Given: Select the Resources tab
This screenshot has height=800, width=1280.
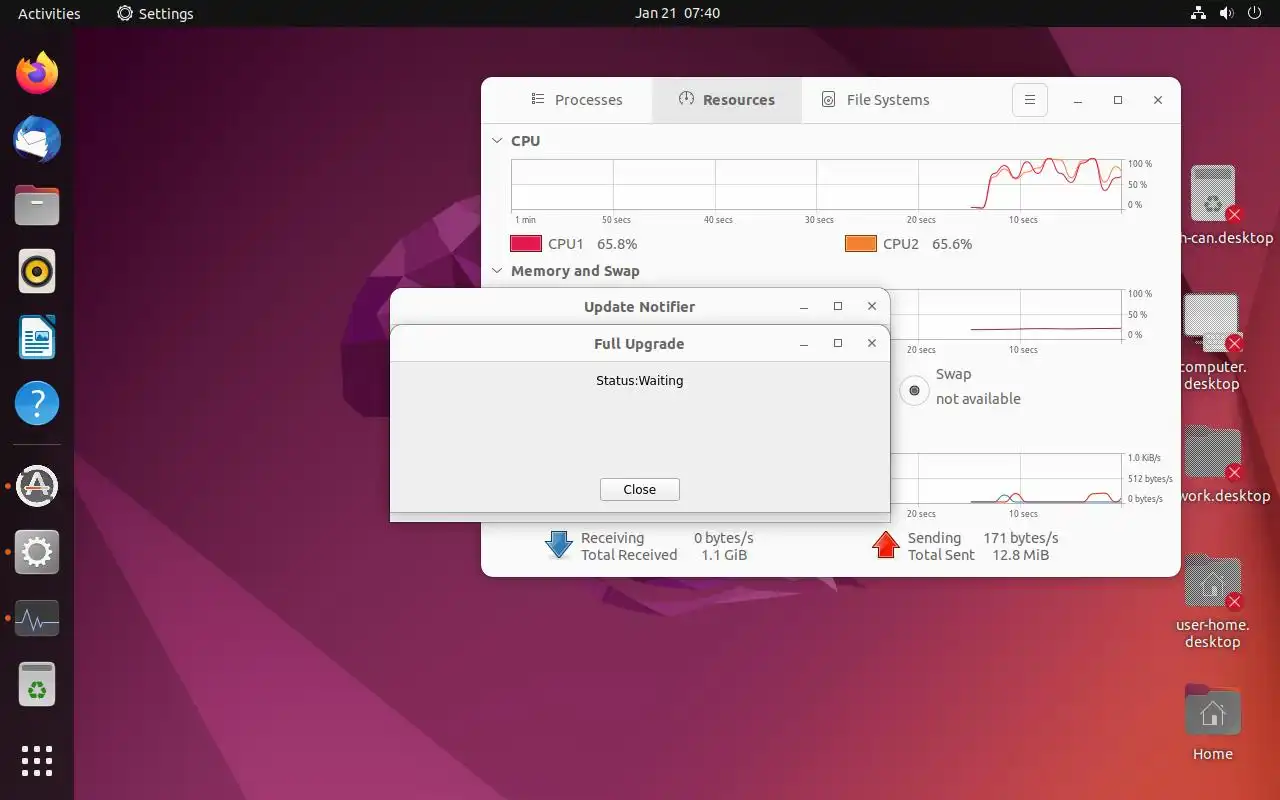Looking at the screenshot, I should (727, 100).
